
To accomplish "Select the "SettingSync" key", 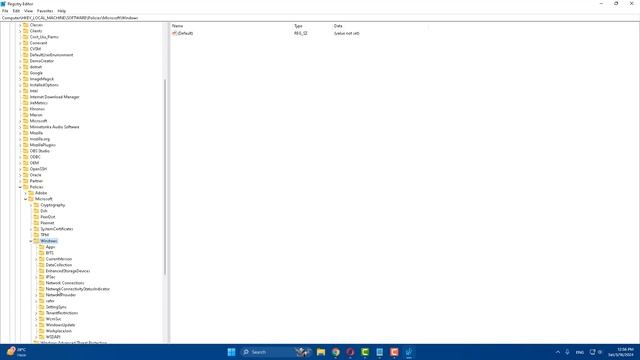I will [56, 307].
